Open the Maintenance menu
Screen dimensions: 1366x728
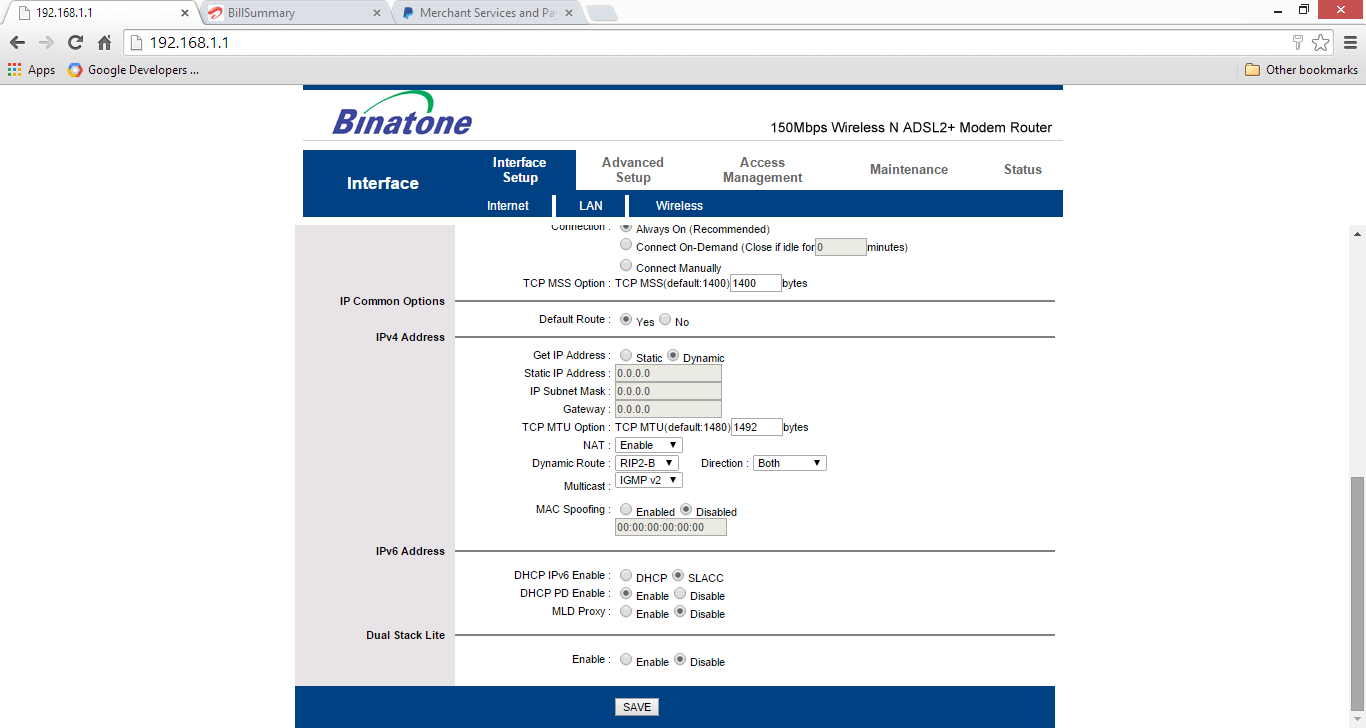coord(909,170)
